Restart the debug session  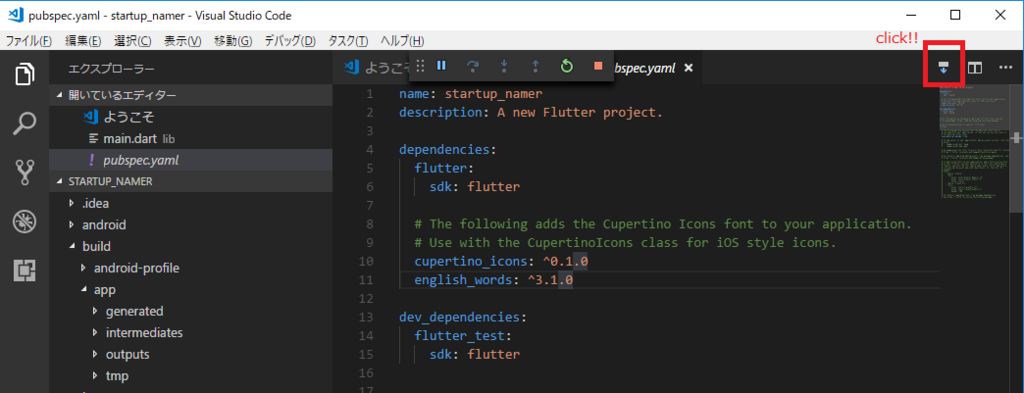[567, 66]
